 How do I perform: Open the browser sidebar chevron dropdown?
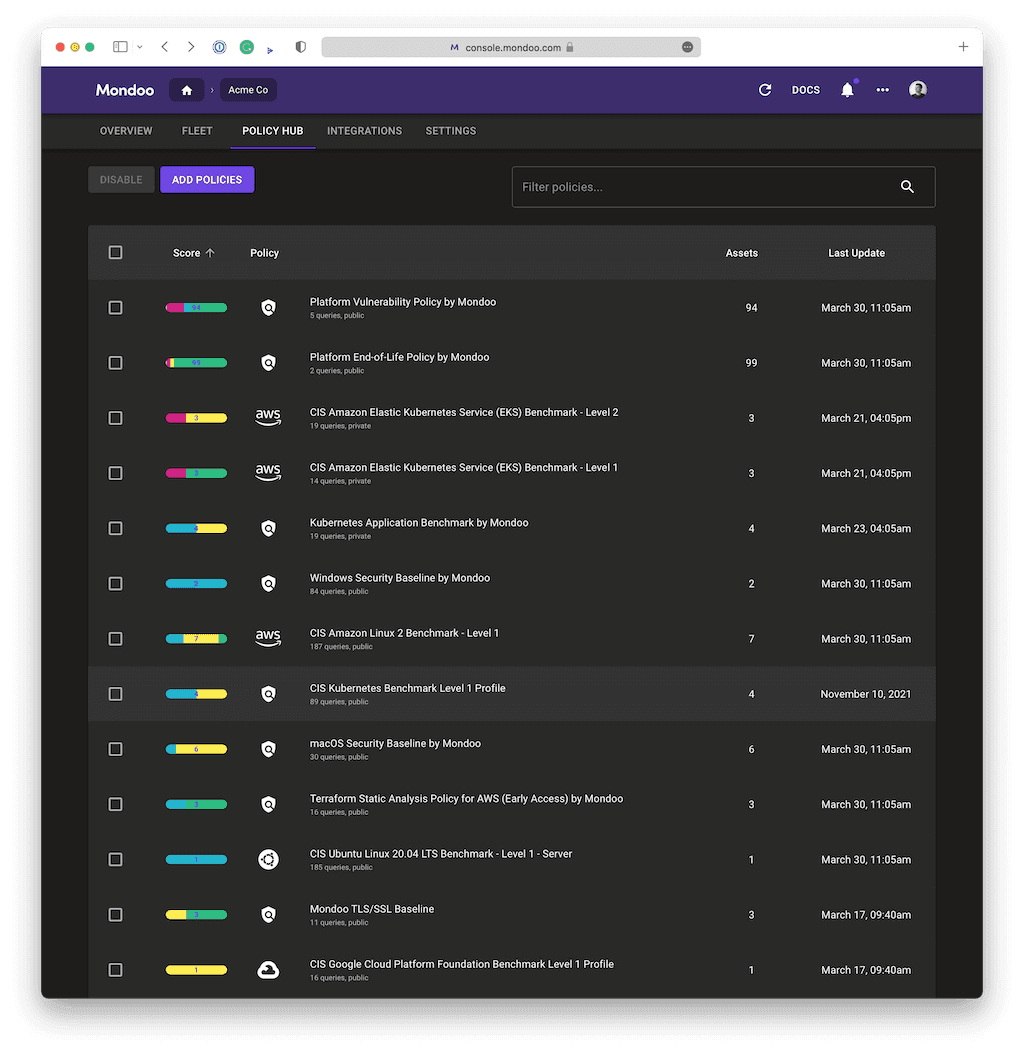pos(139,46)
